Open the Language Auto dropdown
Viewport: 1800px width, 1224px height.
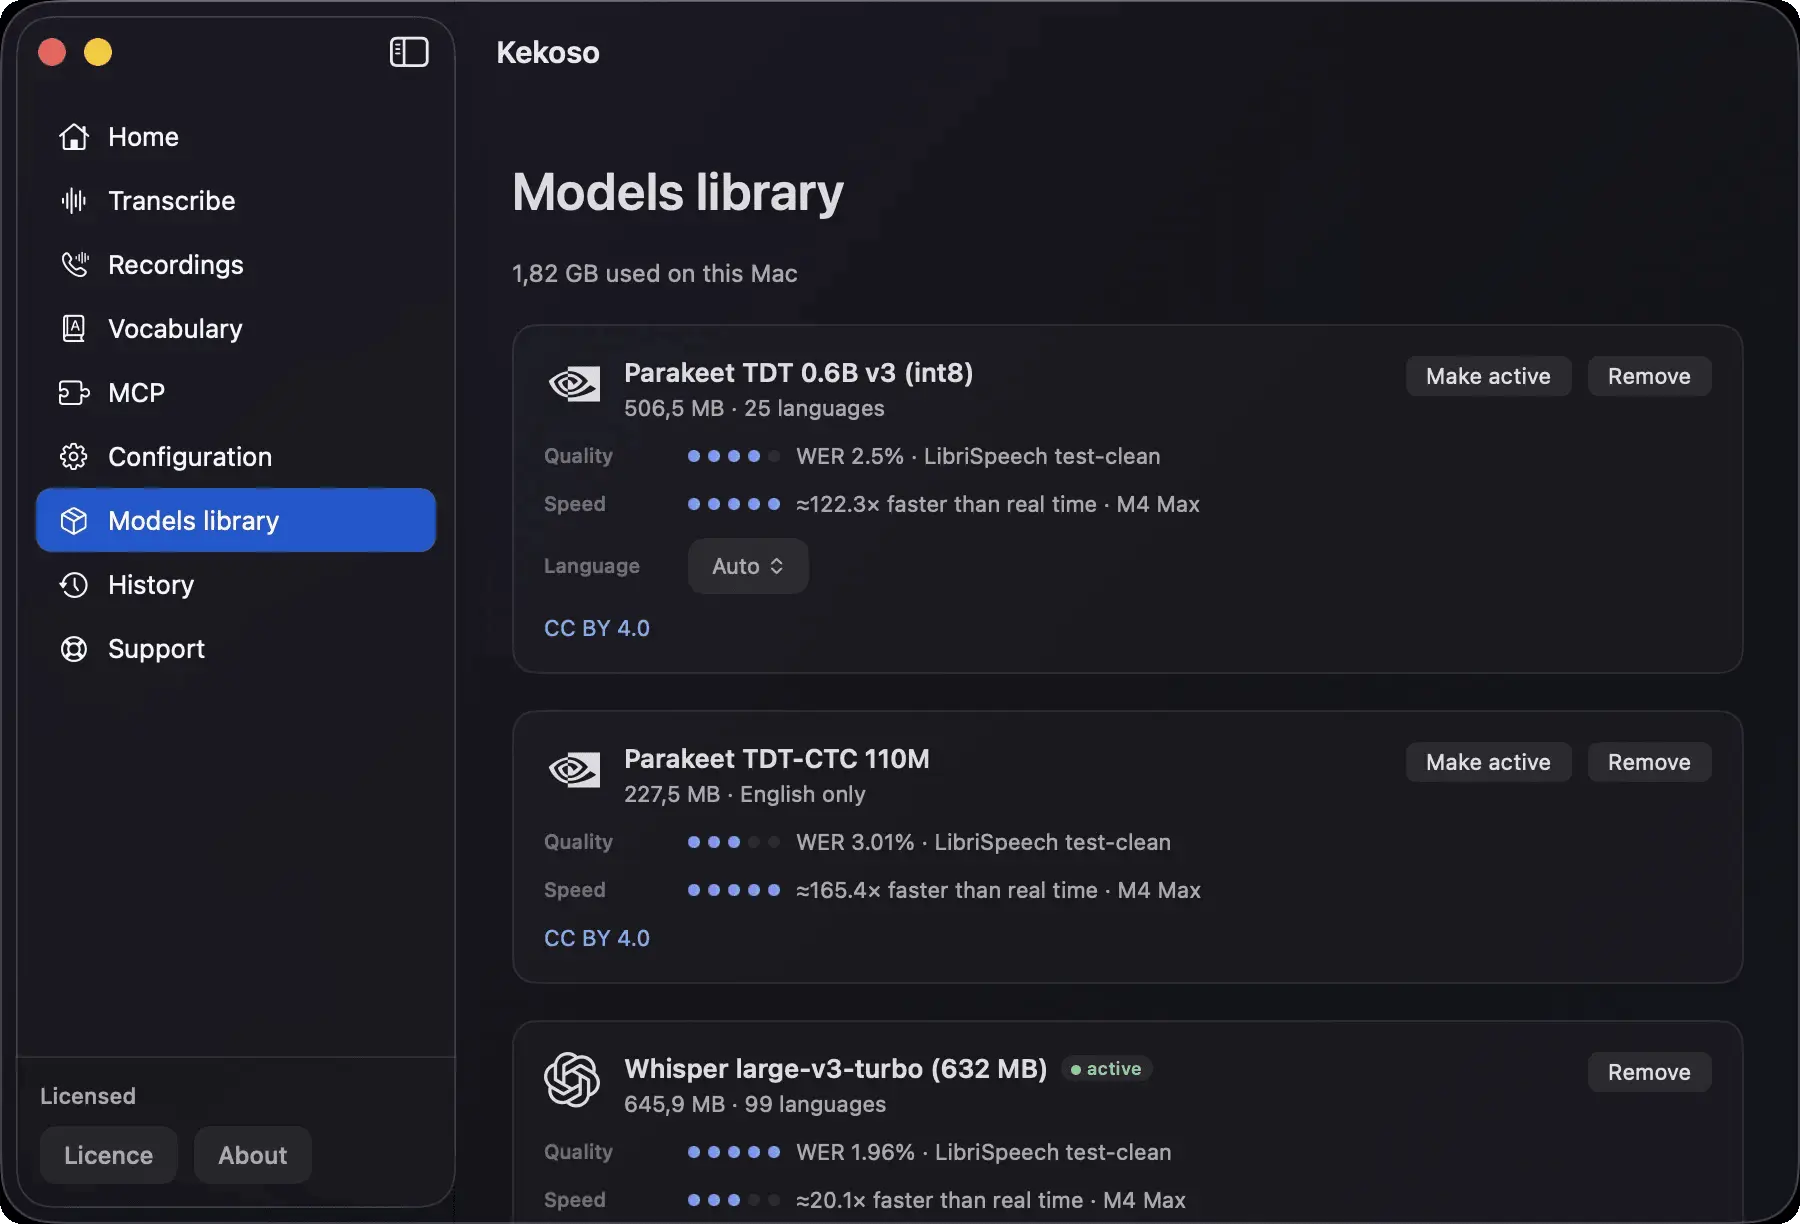(x=748, y=566)
